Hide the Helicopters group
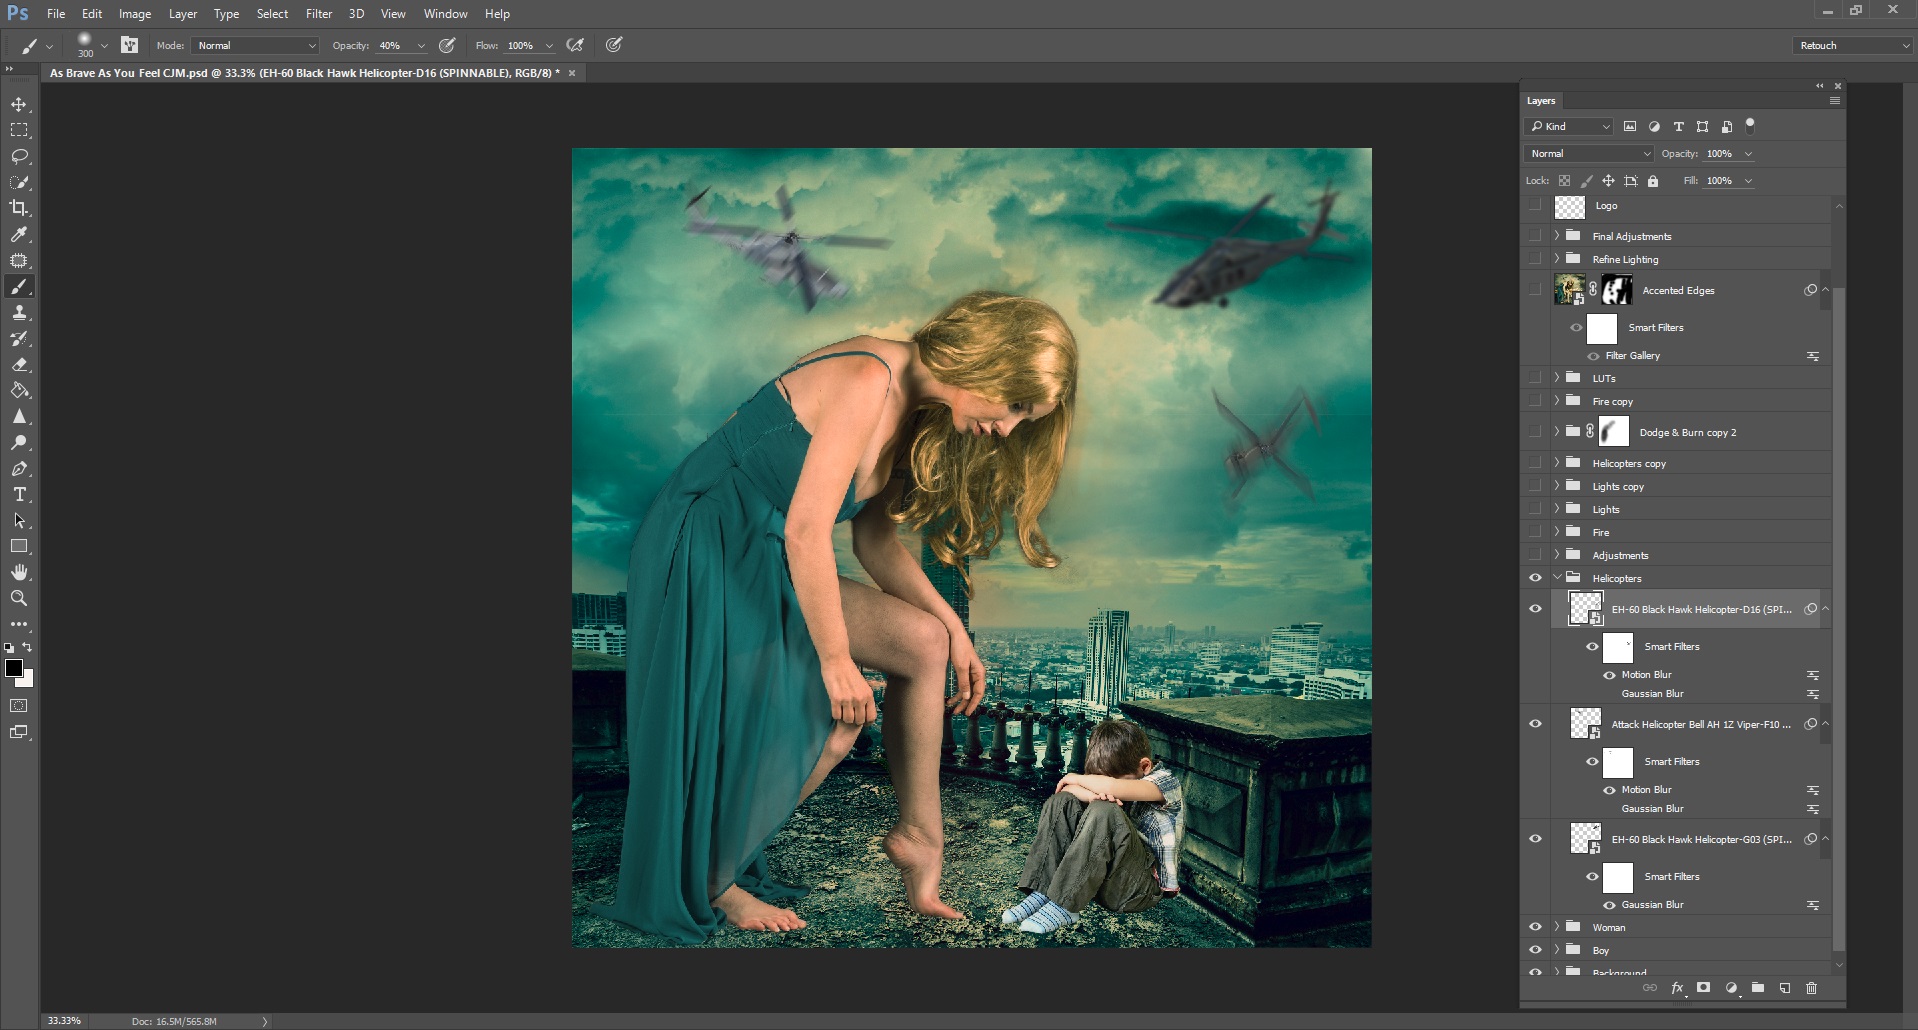Screen dimensions: 1918x1030 [x=1535, y=578]
